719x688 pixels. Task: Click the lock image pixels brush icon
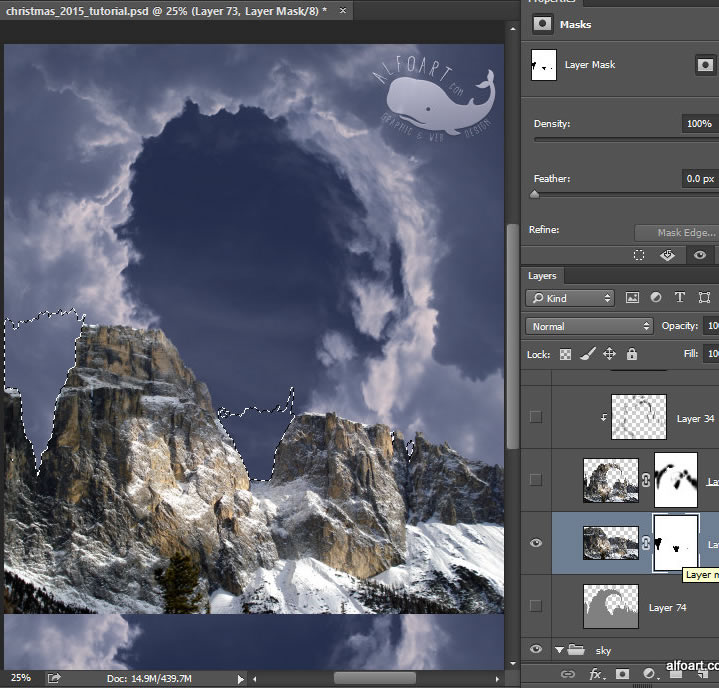coord(588,354)
